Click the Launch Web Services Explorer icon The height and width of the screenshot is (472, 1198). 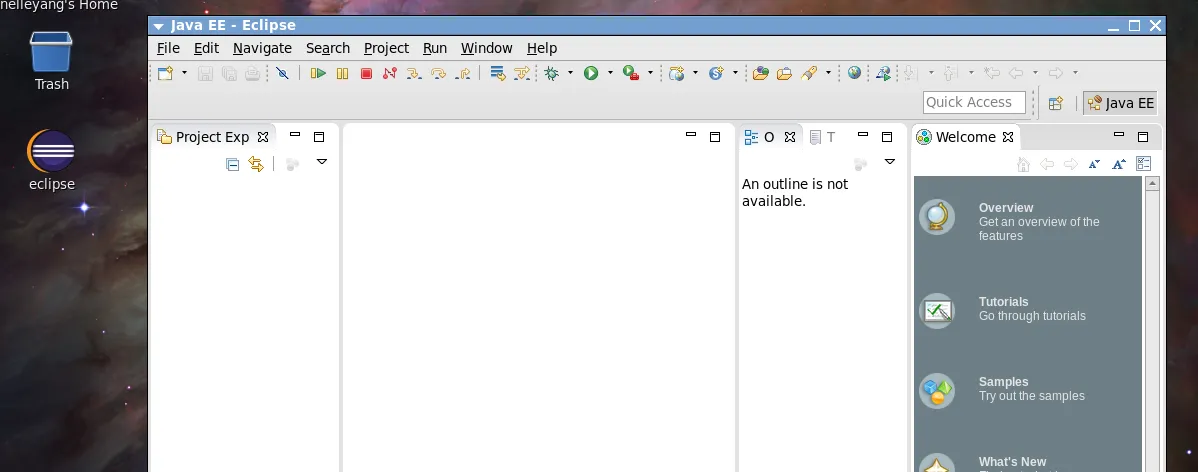click(x=883, y=73)
